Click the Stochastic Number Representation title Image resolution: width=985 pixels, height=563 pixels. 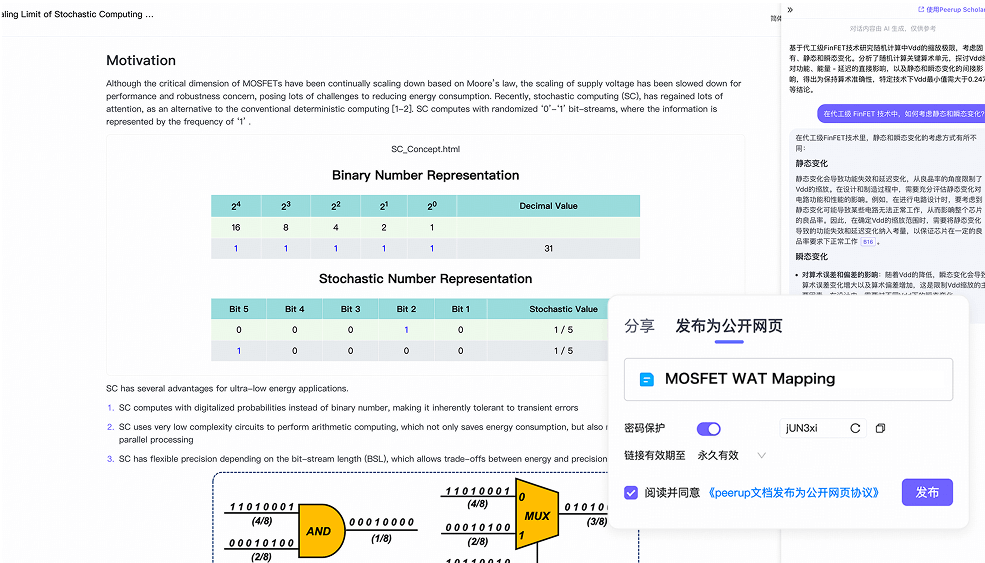click(425, 279)
